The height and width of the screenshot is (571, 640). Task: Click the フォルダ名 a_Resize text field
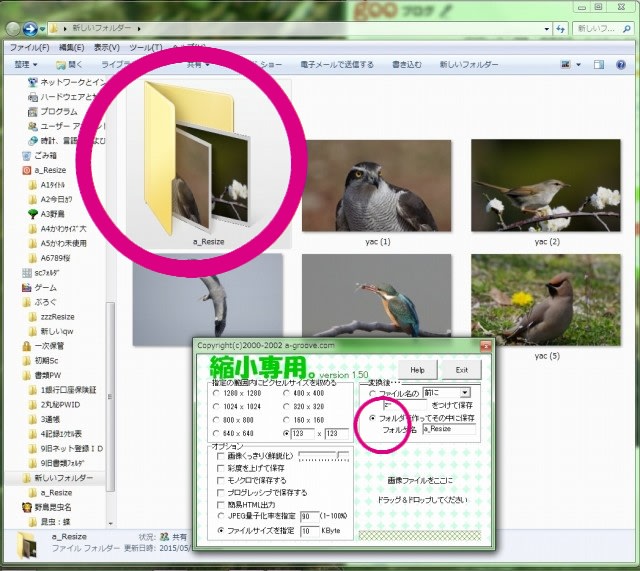tap(448, 428)
